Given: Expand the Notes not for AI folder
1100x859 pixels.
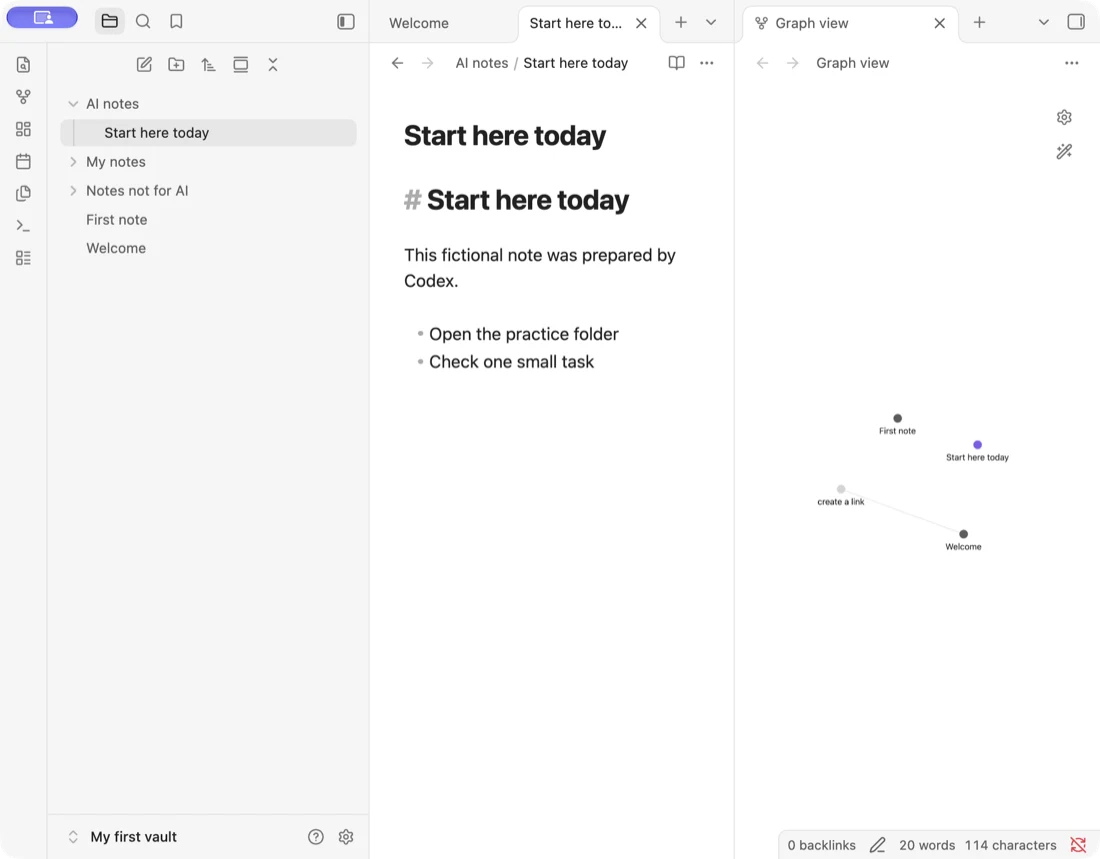Looking at the screenshot, I should click(73, 191).
